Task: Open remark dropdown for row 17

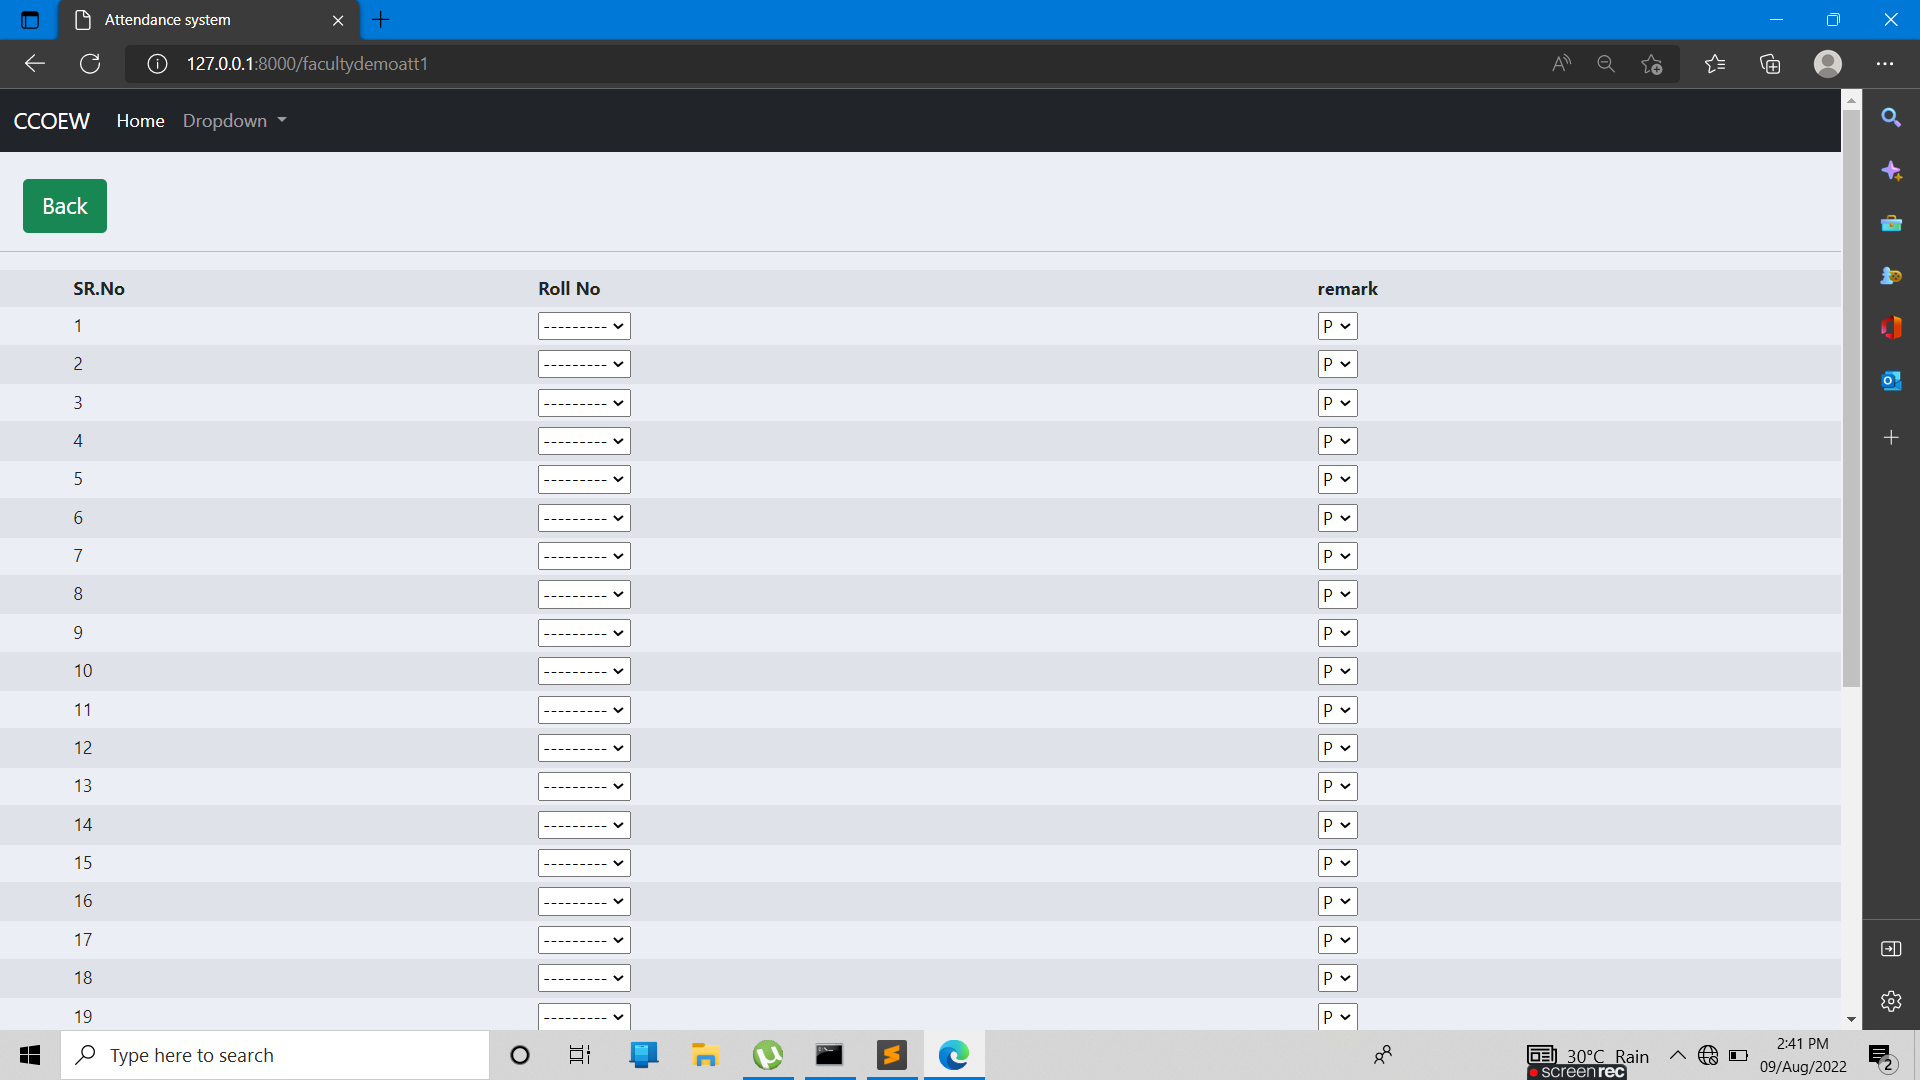Action: click(x=1336, y=940)
